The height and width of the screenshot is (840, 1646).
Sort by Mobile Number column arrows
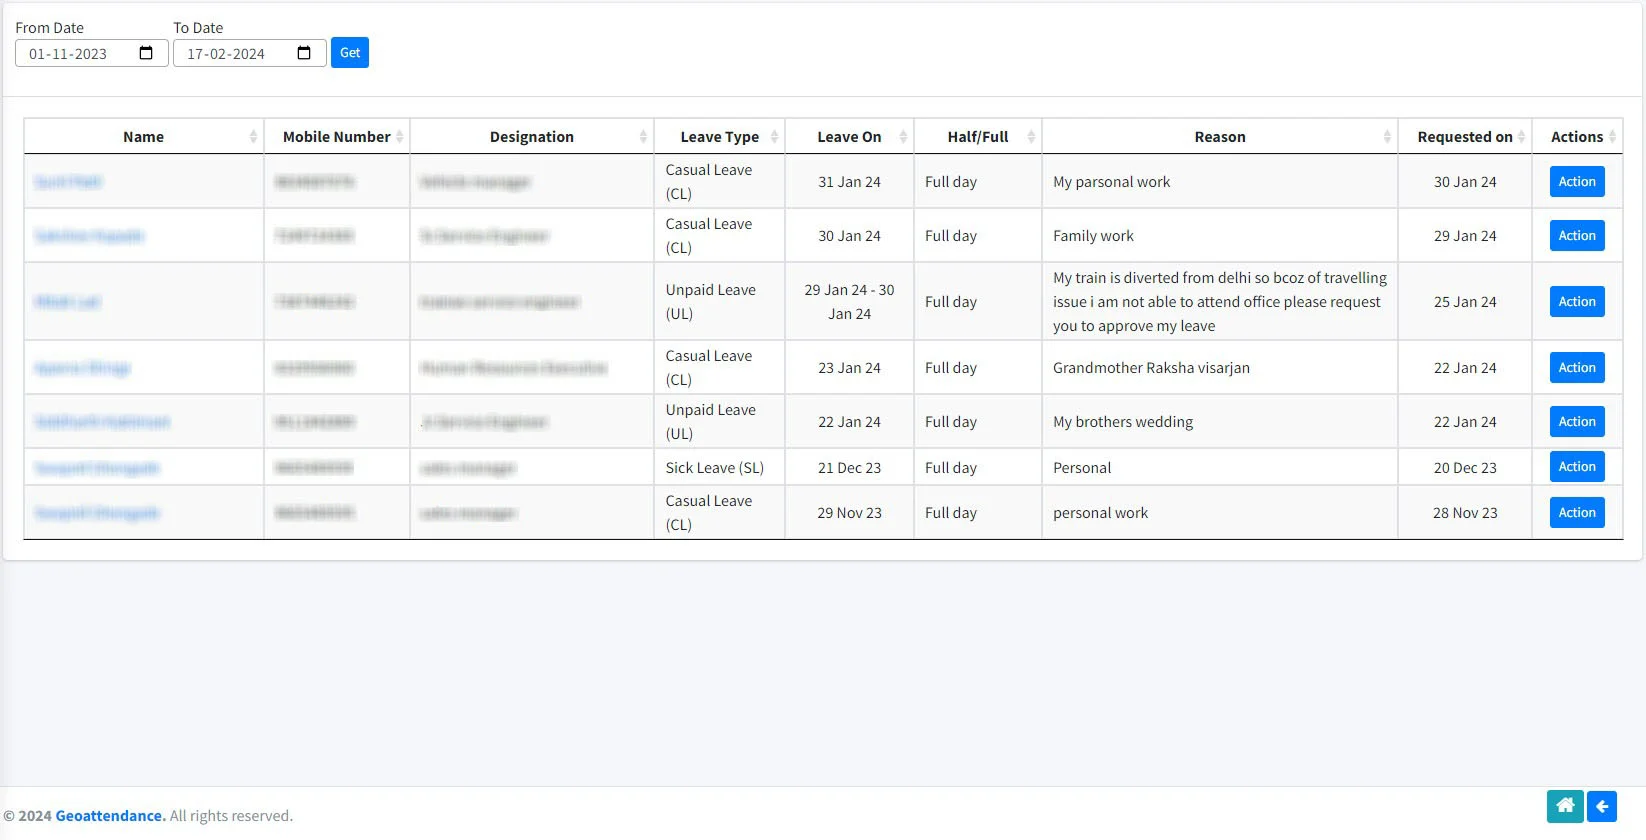point(399,137)
